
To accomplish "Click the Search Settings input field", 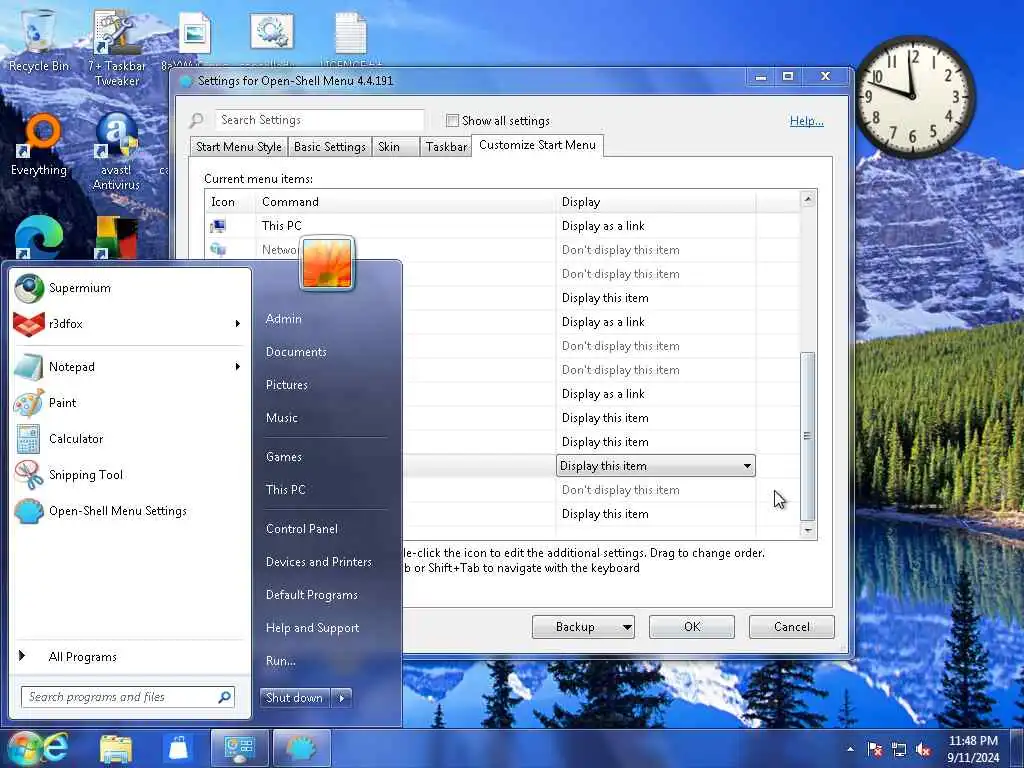I will 320,120.
